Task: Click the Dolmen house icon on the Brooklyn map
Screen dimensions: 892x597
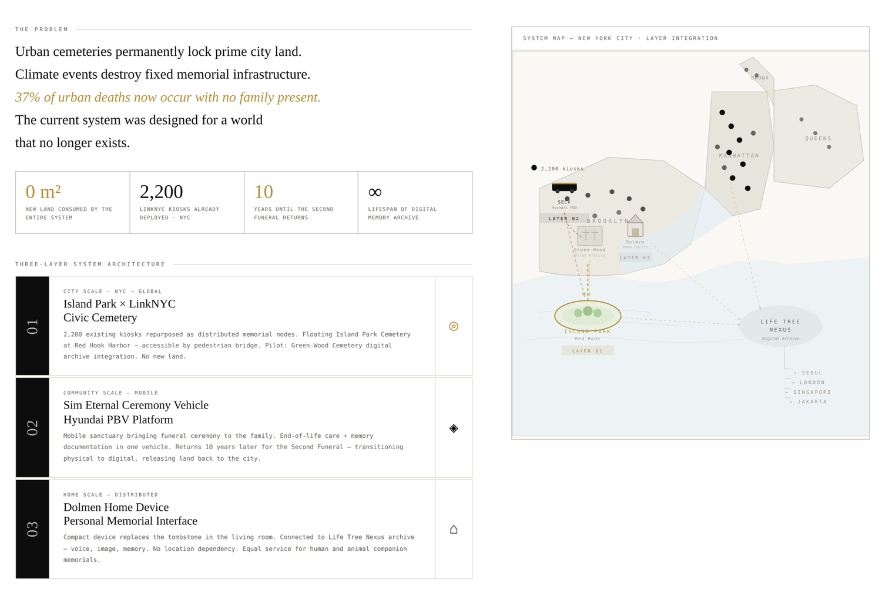Action: [x=635, y=226]
